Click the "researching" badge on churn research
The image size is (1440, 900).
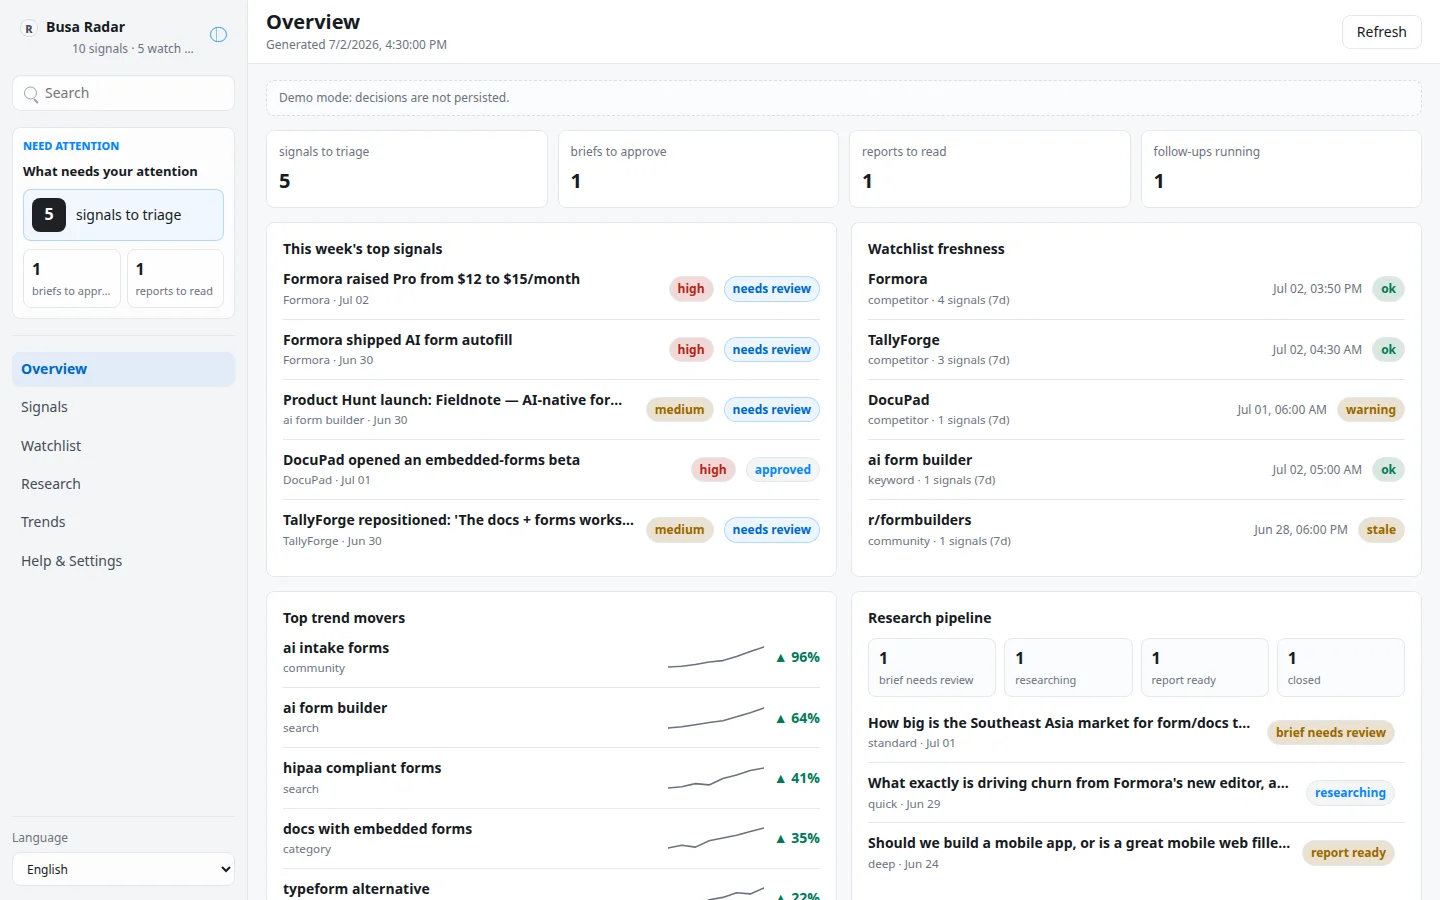pyautogui.click(x=1350, y=793)
